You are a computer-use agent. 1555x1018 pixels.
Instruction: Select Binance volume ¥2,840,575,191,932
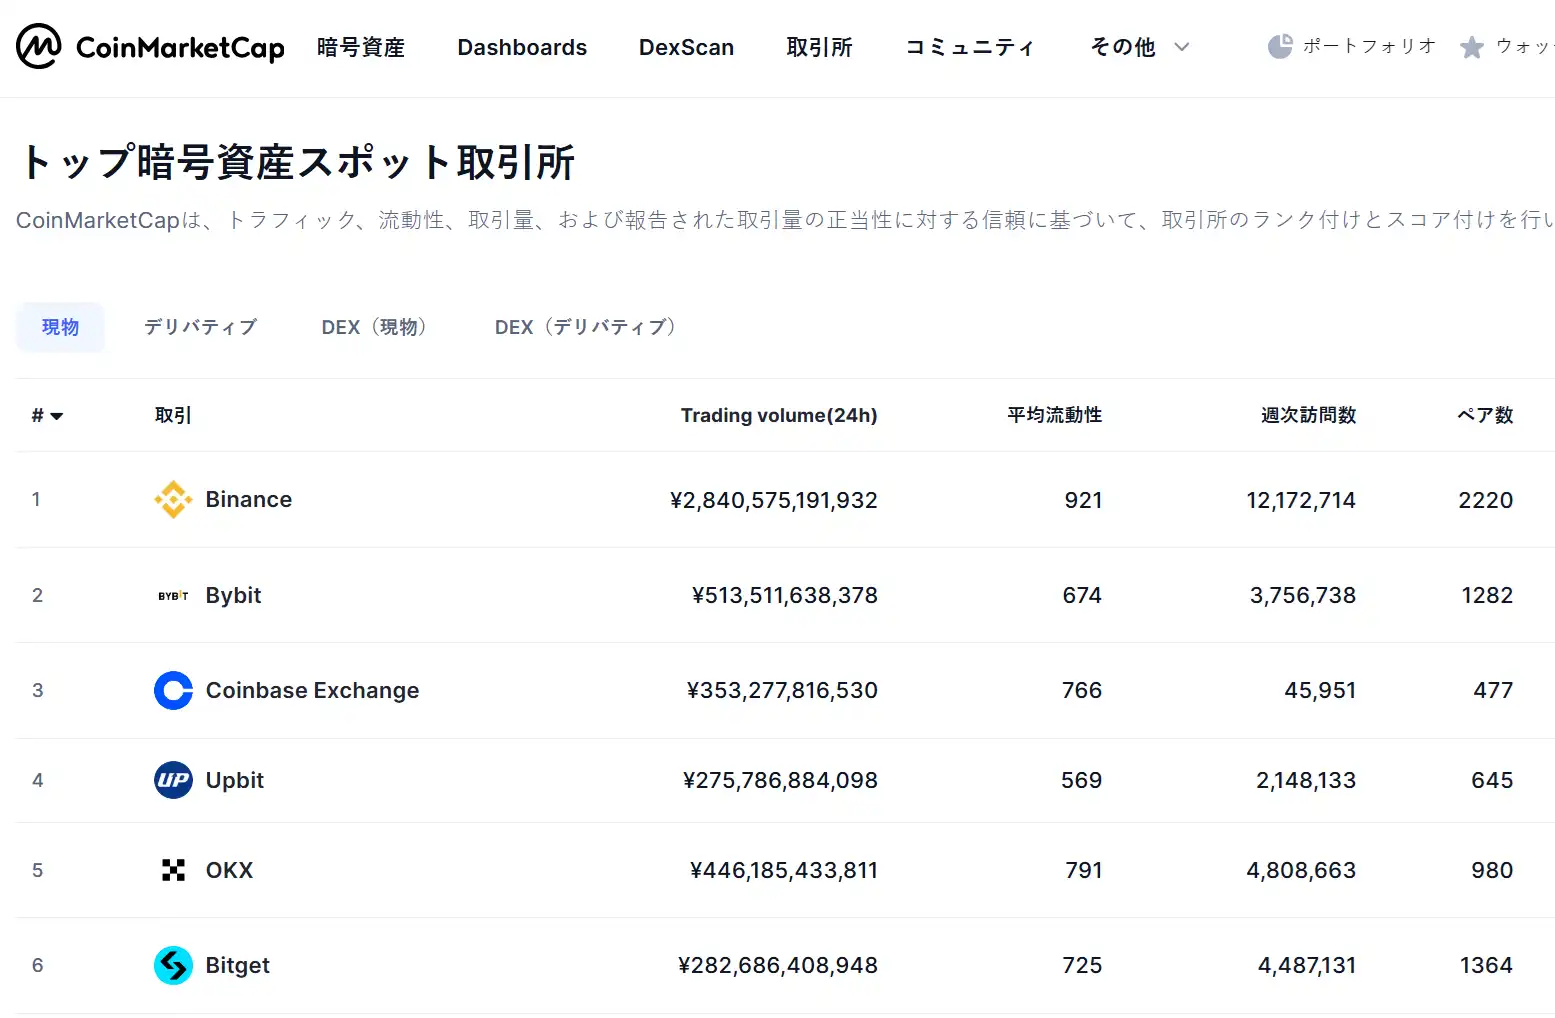tap(774, 500)
